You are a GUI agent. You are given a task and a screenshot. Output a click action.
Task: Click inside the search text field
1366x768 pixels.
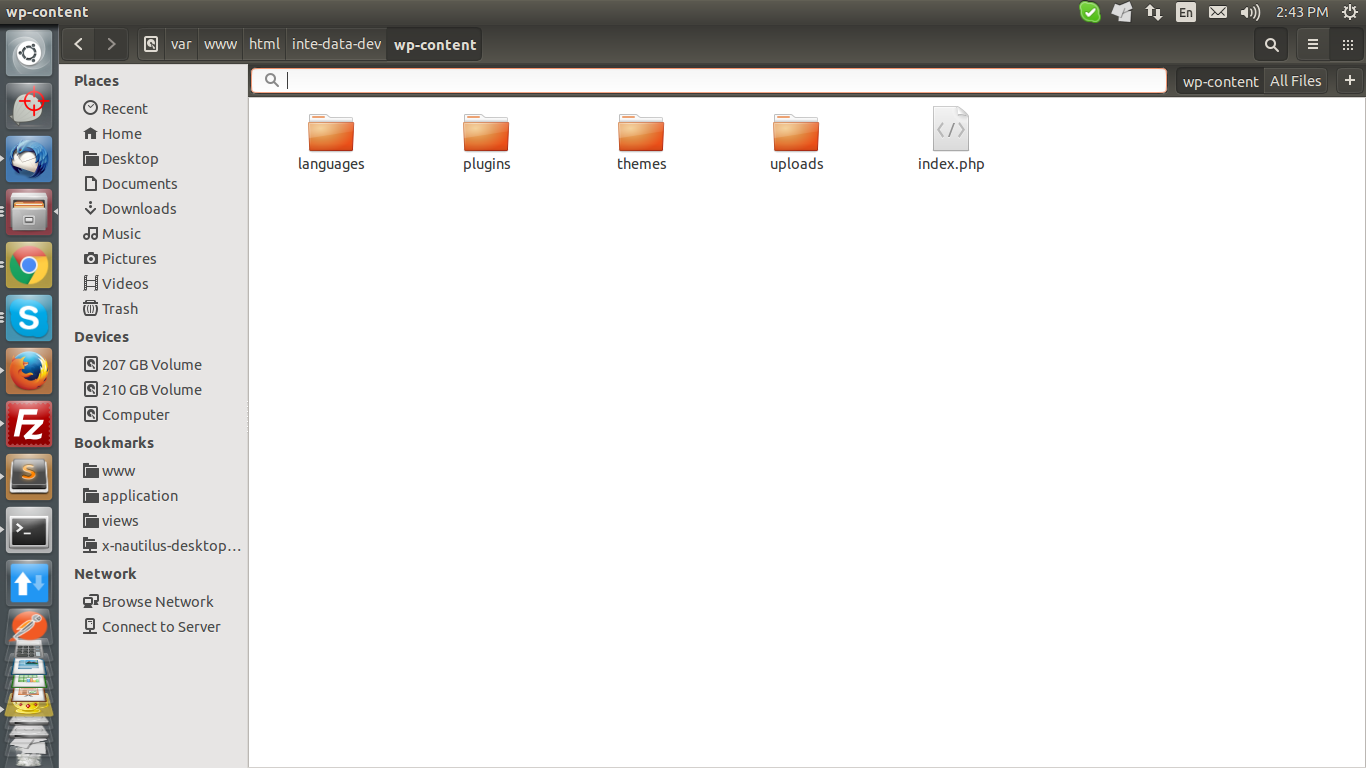coord(720,81)
